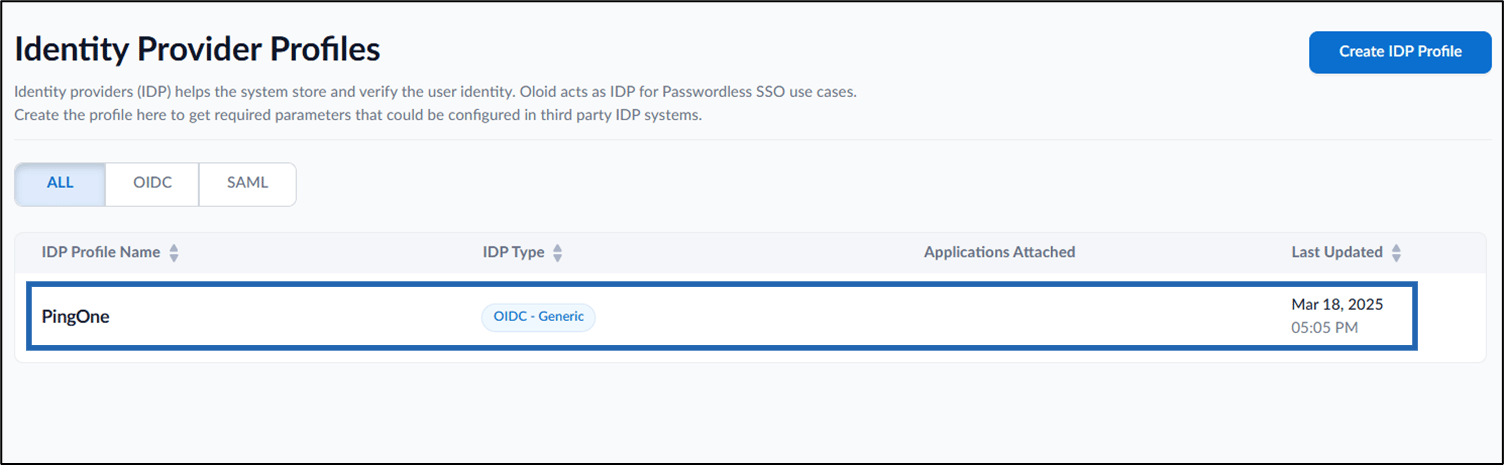Click the OIDC - Generic type badge
Viewport: 1504px width, 465px height.
pos(538,318)
